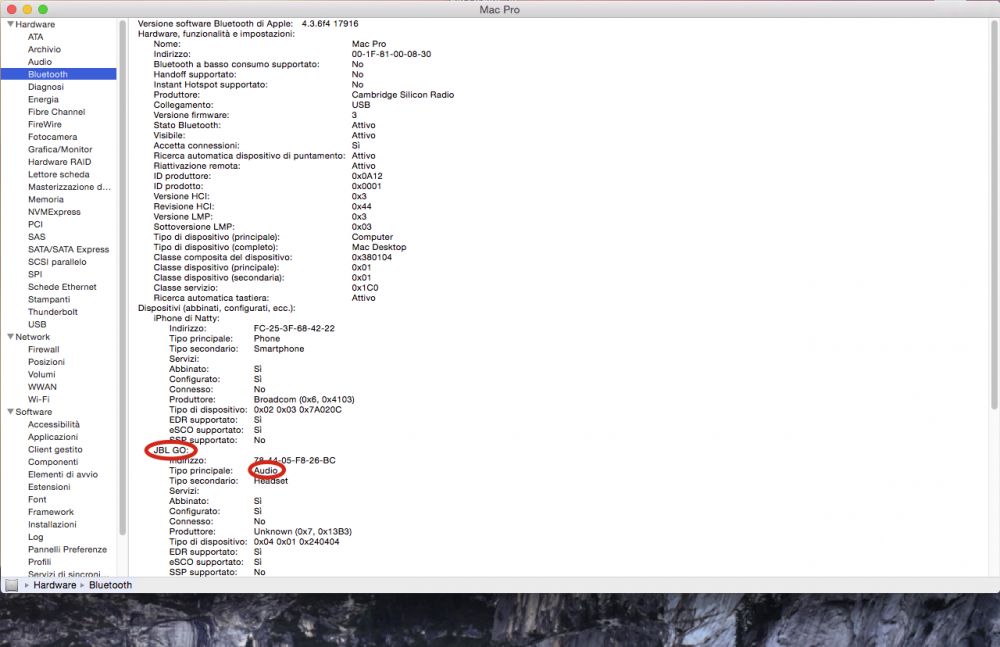Select SPI in the sidebar
The width and height of the screenshot is (1000, 647).
coord(34,274)
